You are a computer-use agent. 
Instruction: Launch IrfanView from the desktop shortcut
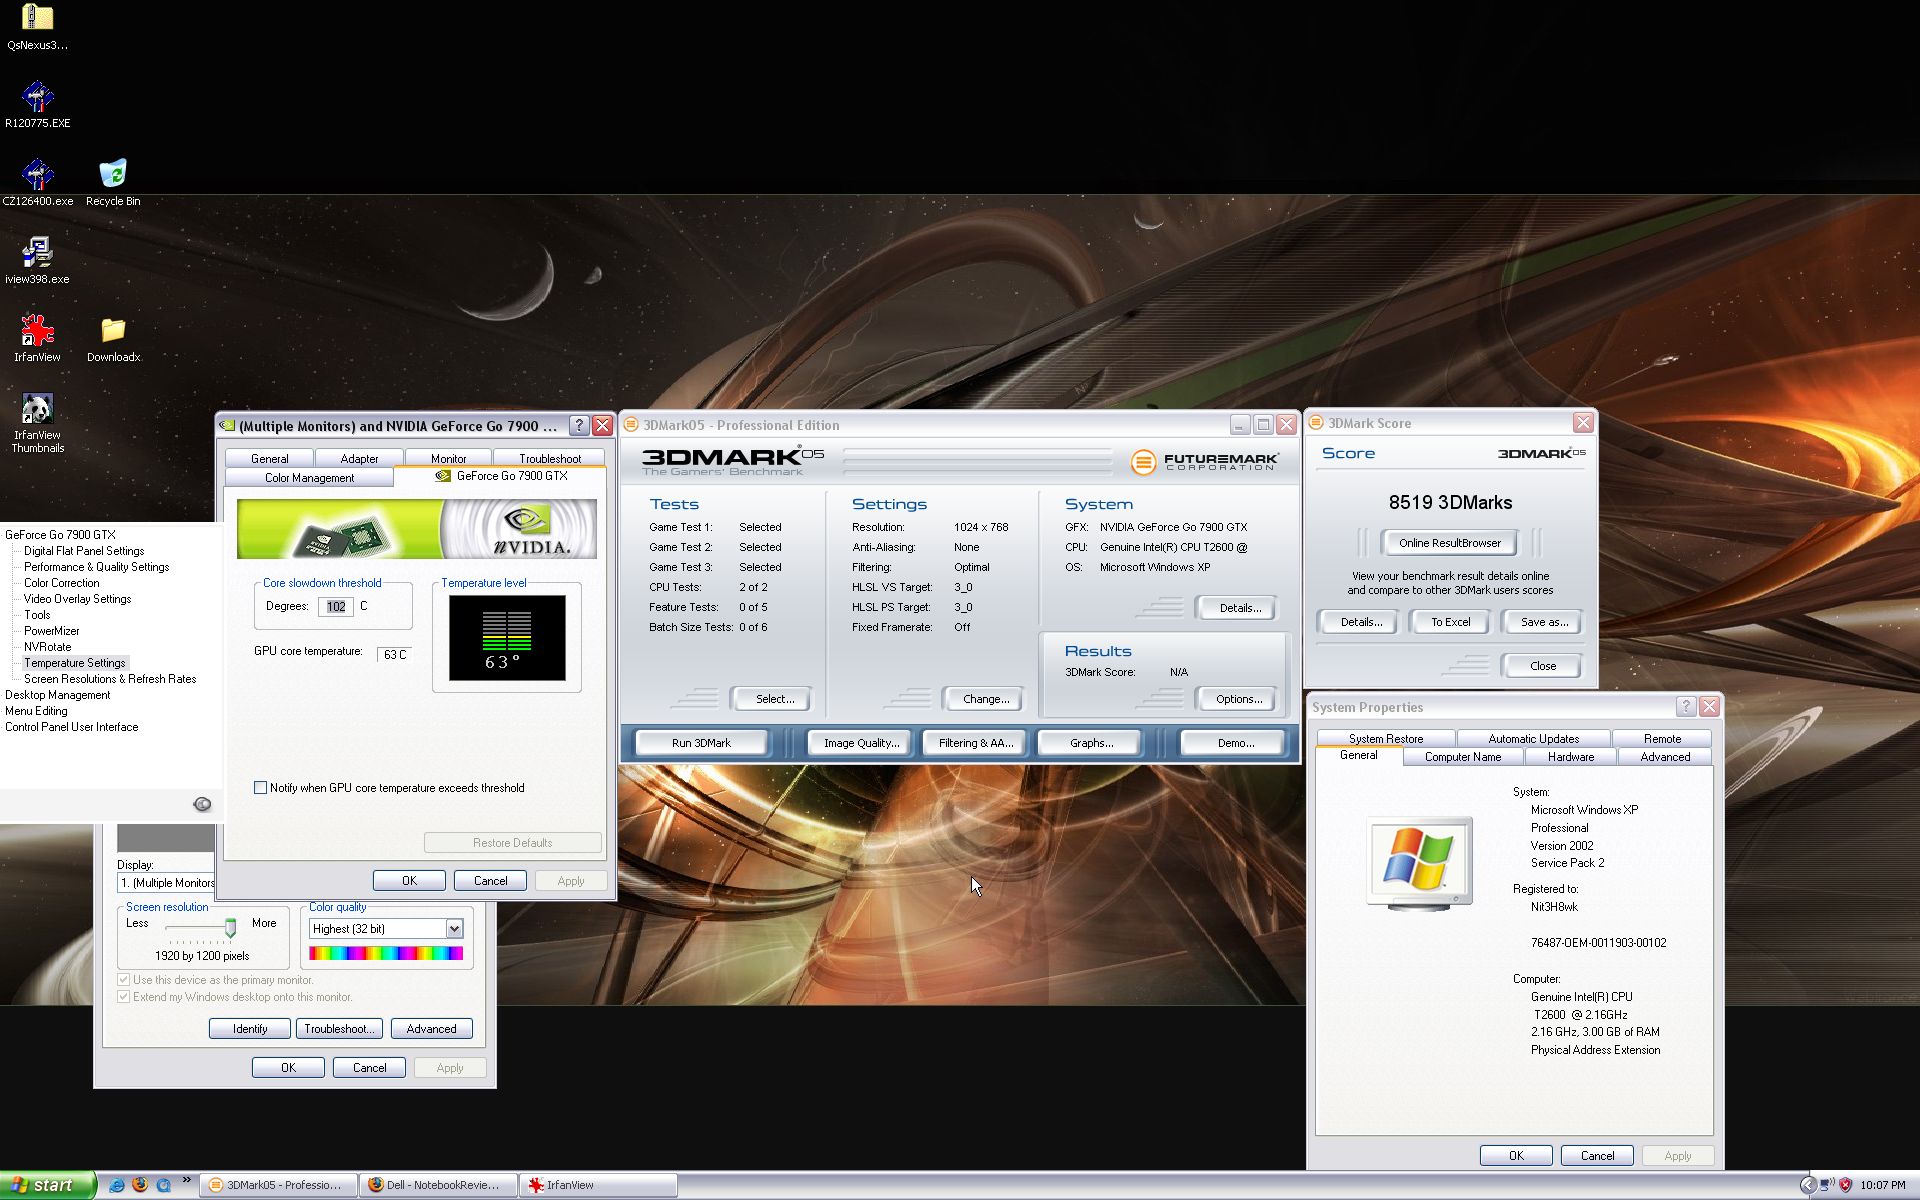(37, 338)
